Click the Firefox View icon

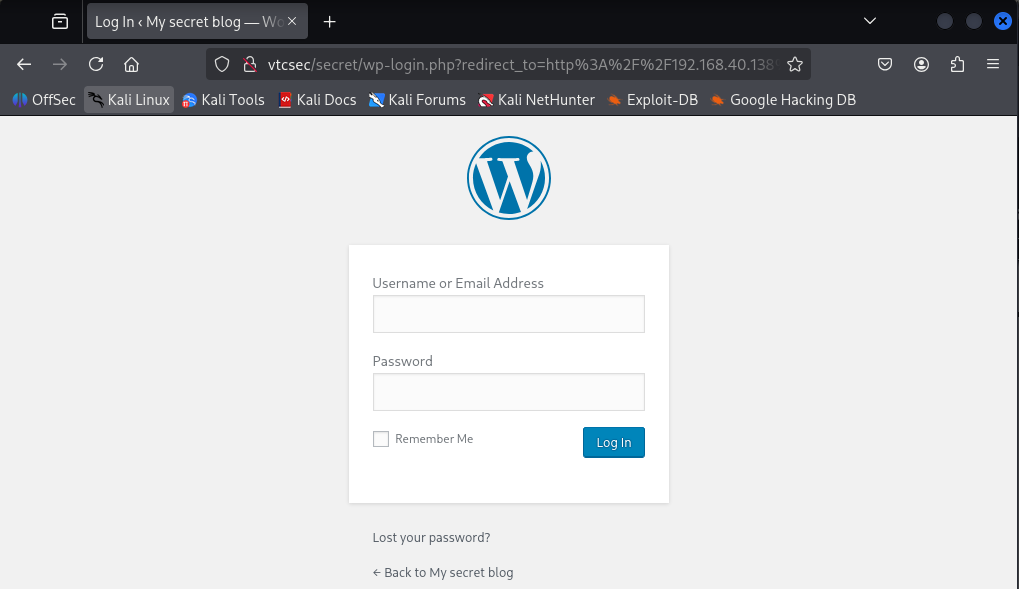pyautogui.click(x=60, y=21)
